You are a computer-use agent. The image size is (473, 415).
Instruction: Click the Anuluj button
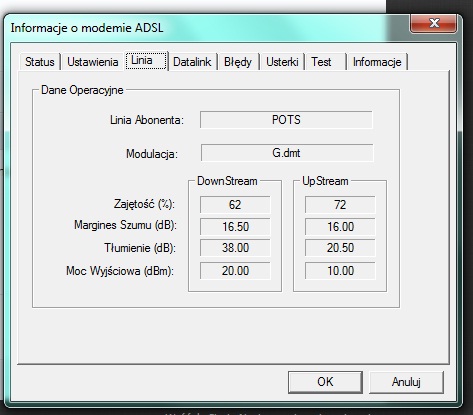tap(406, 382)
